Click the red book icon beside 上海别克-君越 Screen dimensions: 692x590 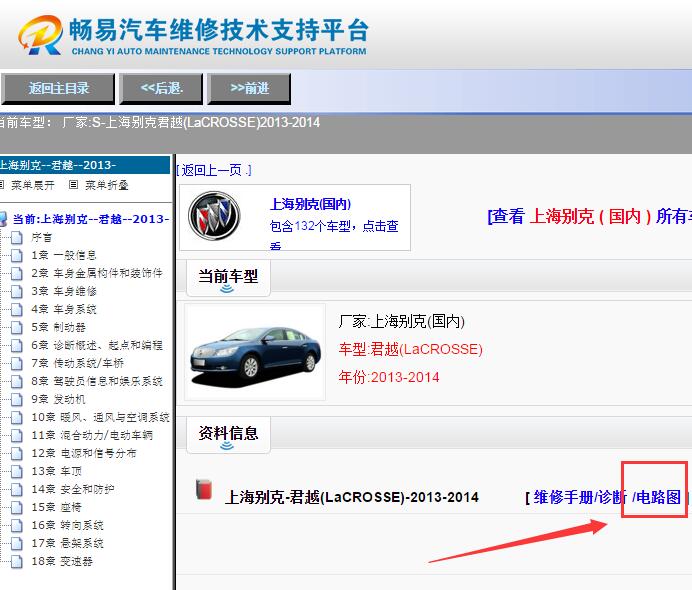point(203,489)
